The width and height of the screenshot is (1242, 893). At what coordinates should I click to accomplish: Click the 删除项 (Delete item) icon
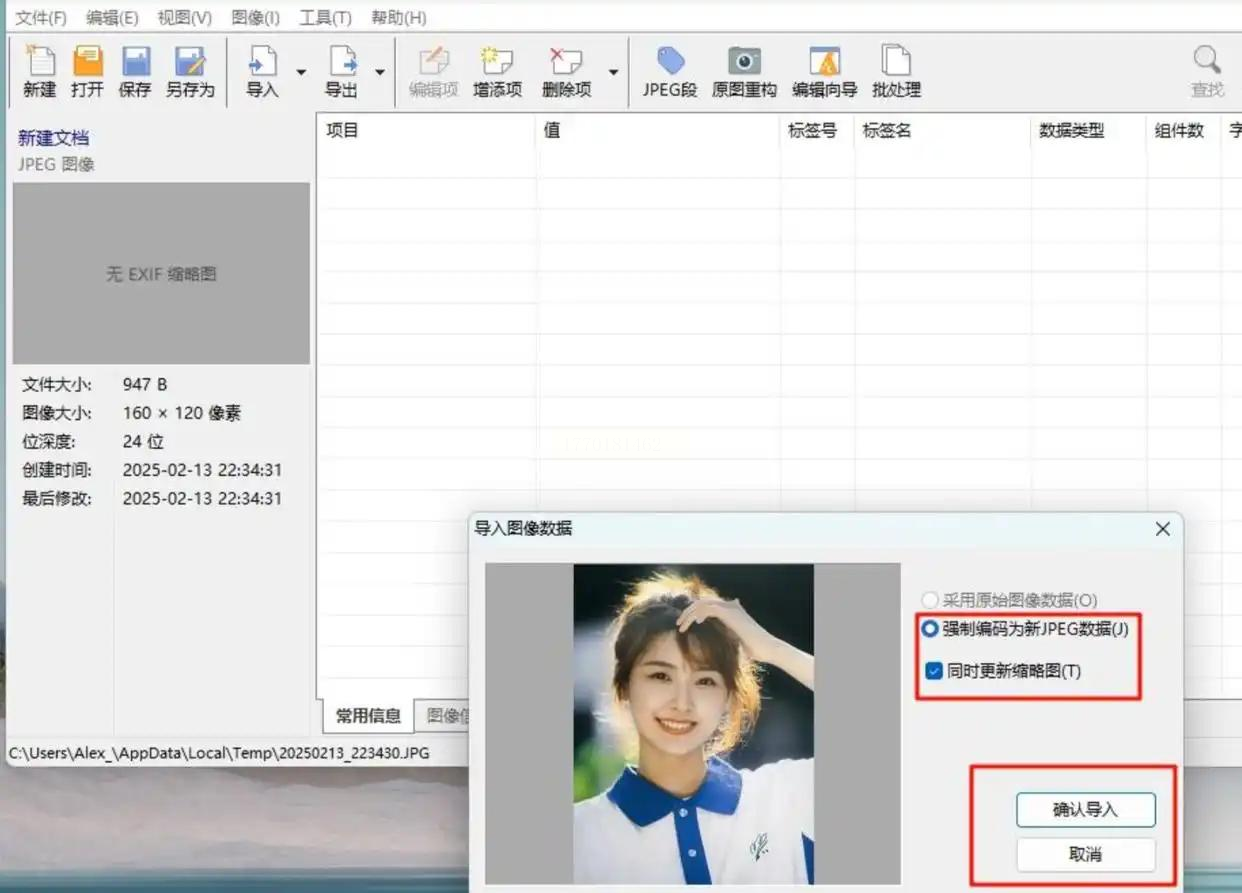[x=567, y=62]
